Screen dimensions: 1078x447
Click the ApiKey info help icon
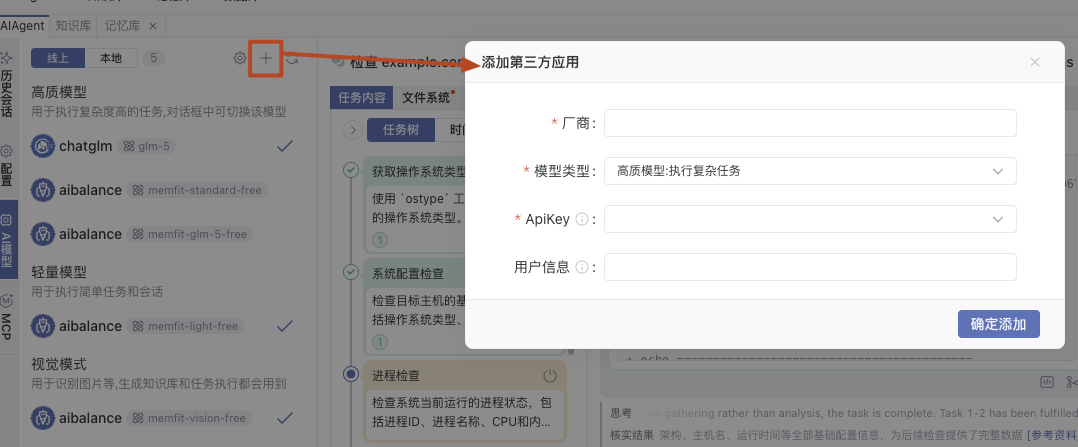582,220
